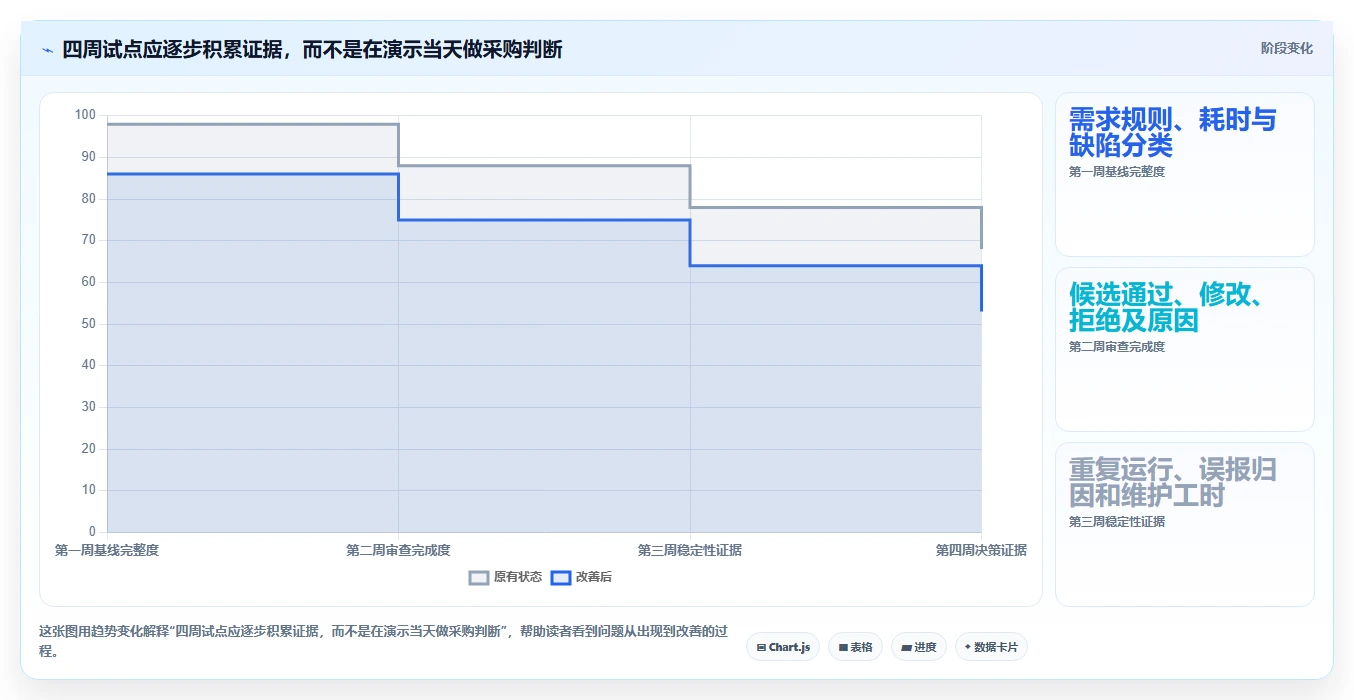The width and height of the screenshot is (1354, 700).
Task: Click the 第二周审查完成度 card subtitle
Action: (x=1116, y=347)
